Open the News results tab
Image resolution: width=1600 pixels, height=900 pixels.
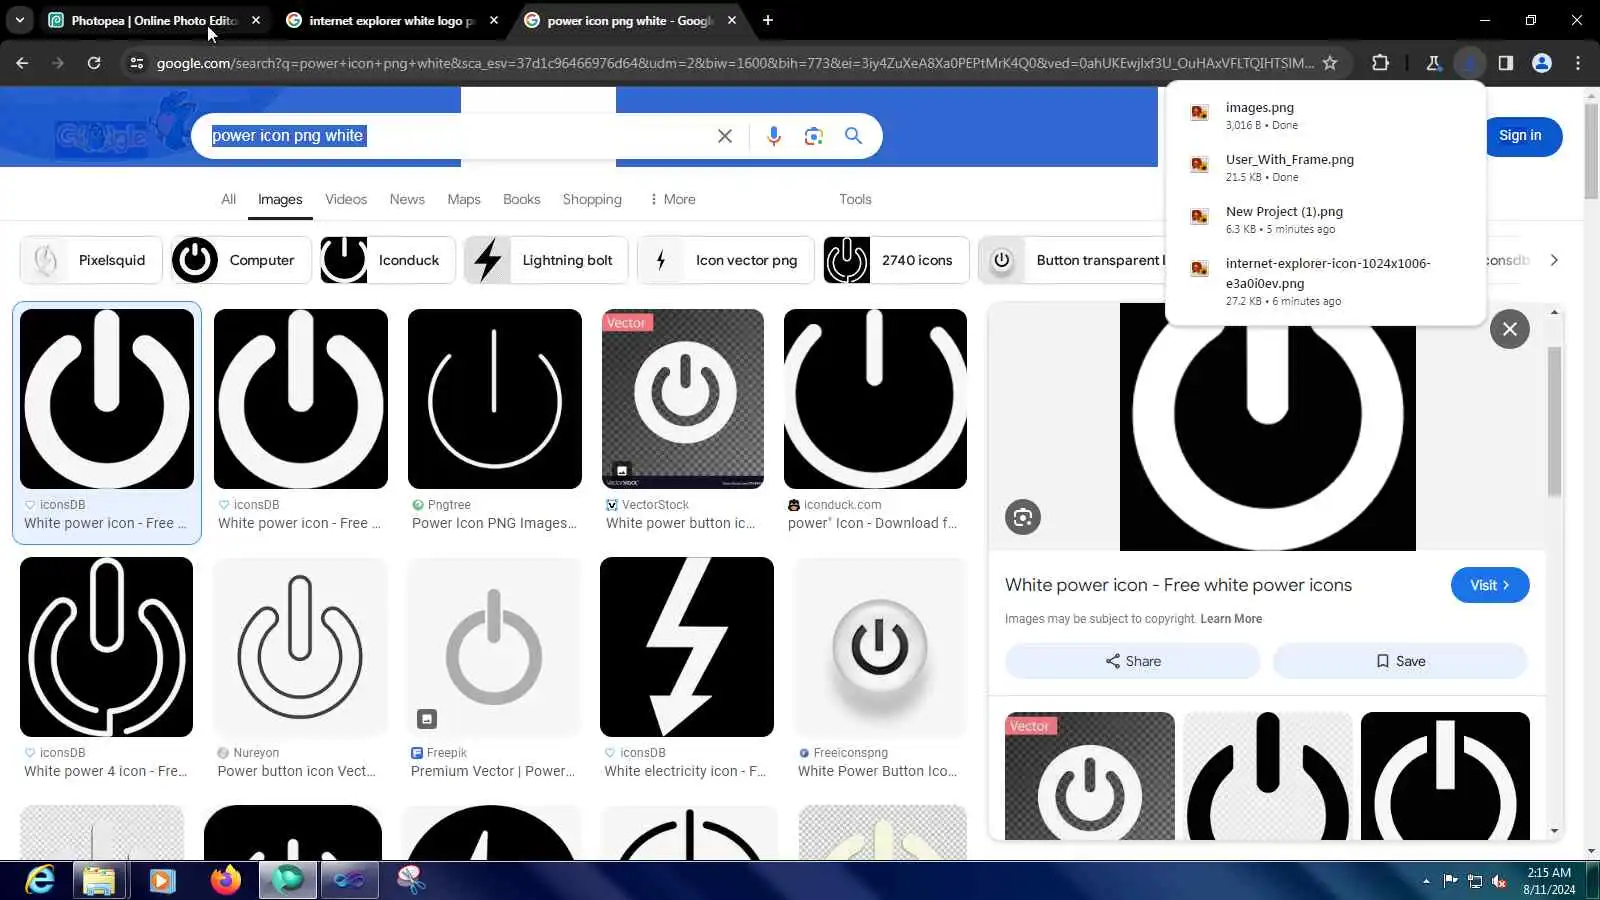pyautogui.click(x=407, y=199)
